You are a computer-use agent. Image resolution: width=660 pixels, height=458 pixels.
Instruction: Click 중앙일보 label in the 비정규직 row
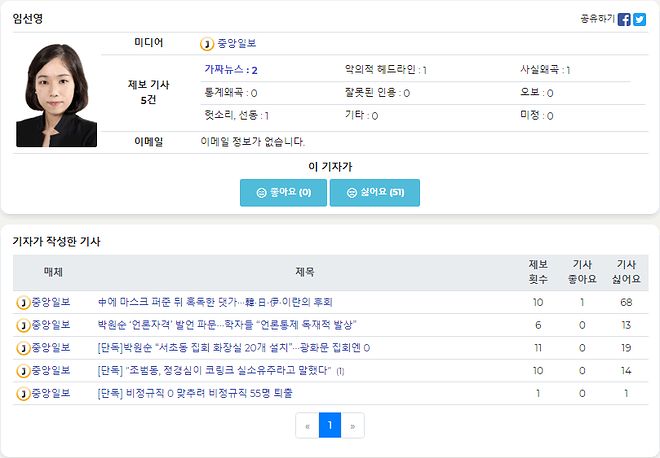(51, 393)
